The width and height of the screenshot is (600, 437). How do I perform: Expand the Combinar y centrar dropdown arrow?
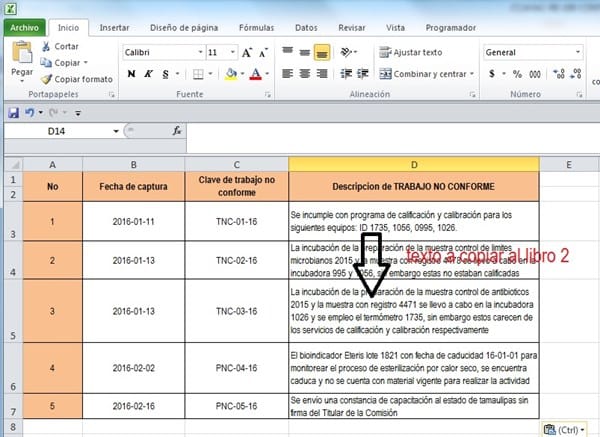(x=472, y=73)
